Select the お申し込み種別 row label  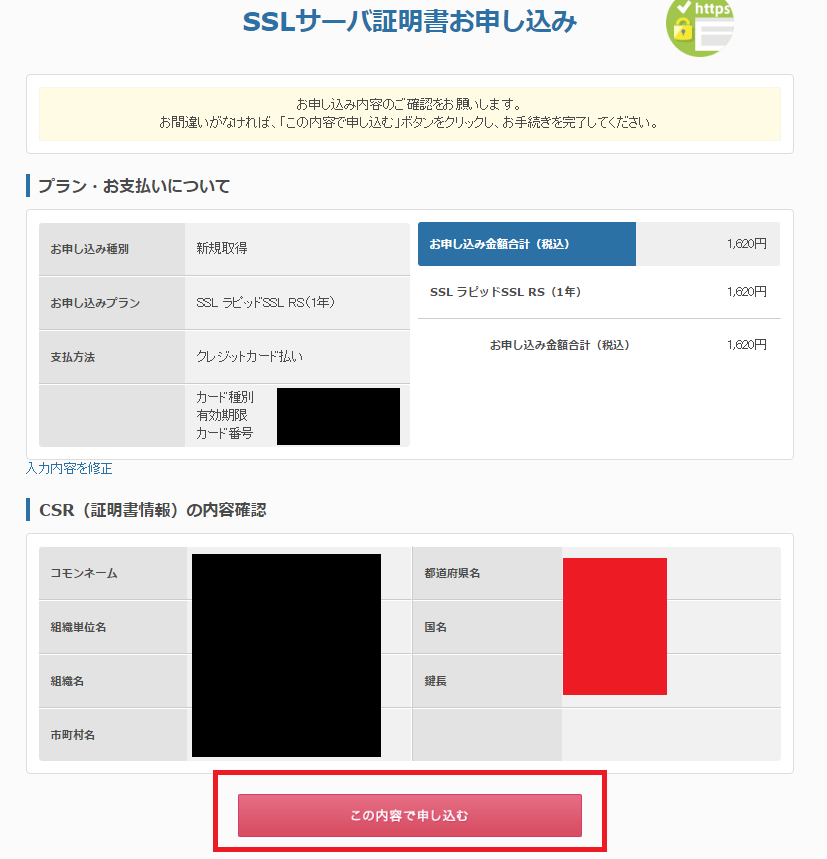pos(112,249)
